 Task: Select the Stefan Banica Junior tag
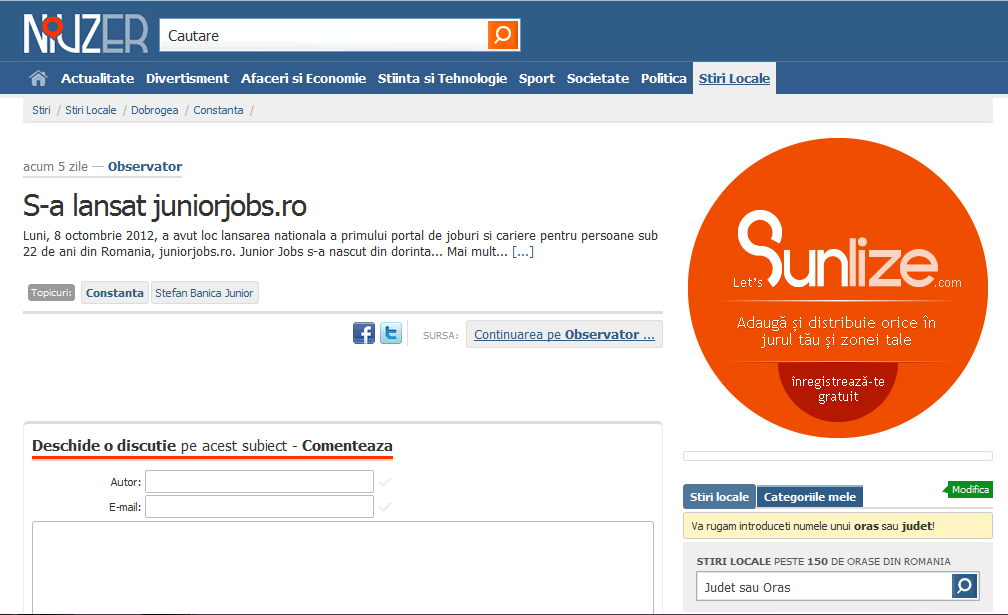point(204,293)
